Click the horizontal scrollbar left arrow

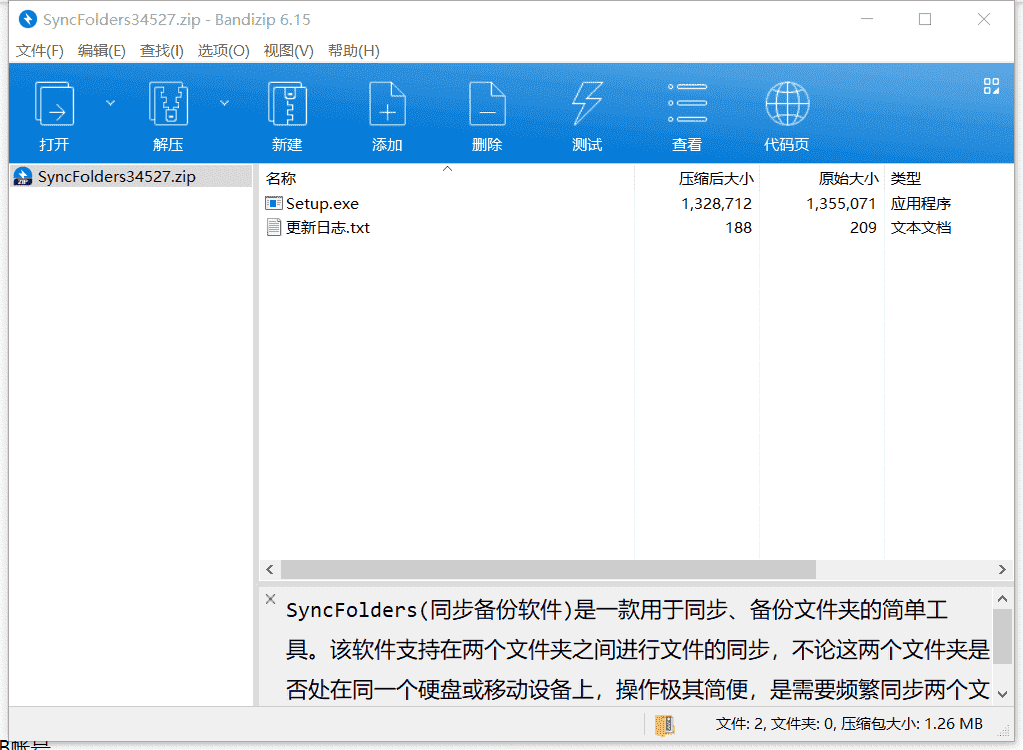pos(270,569)
